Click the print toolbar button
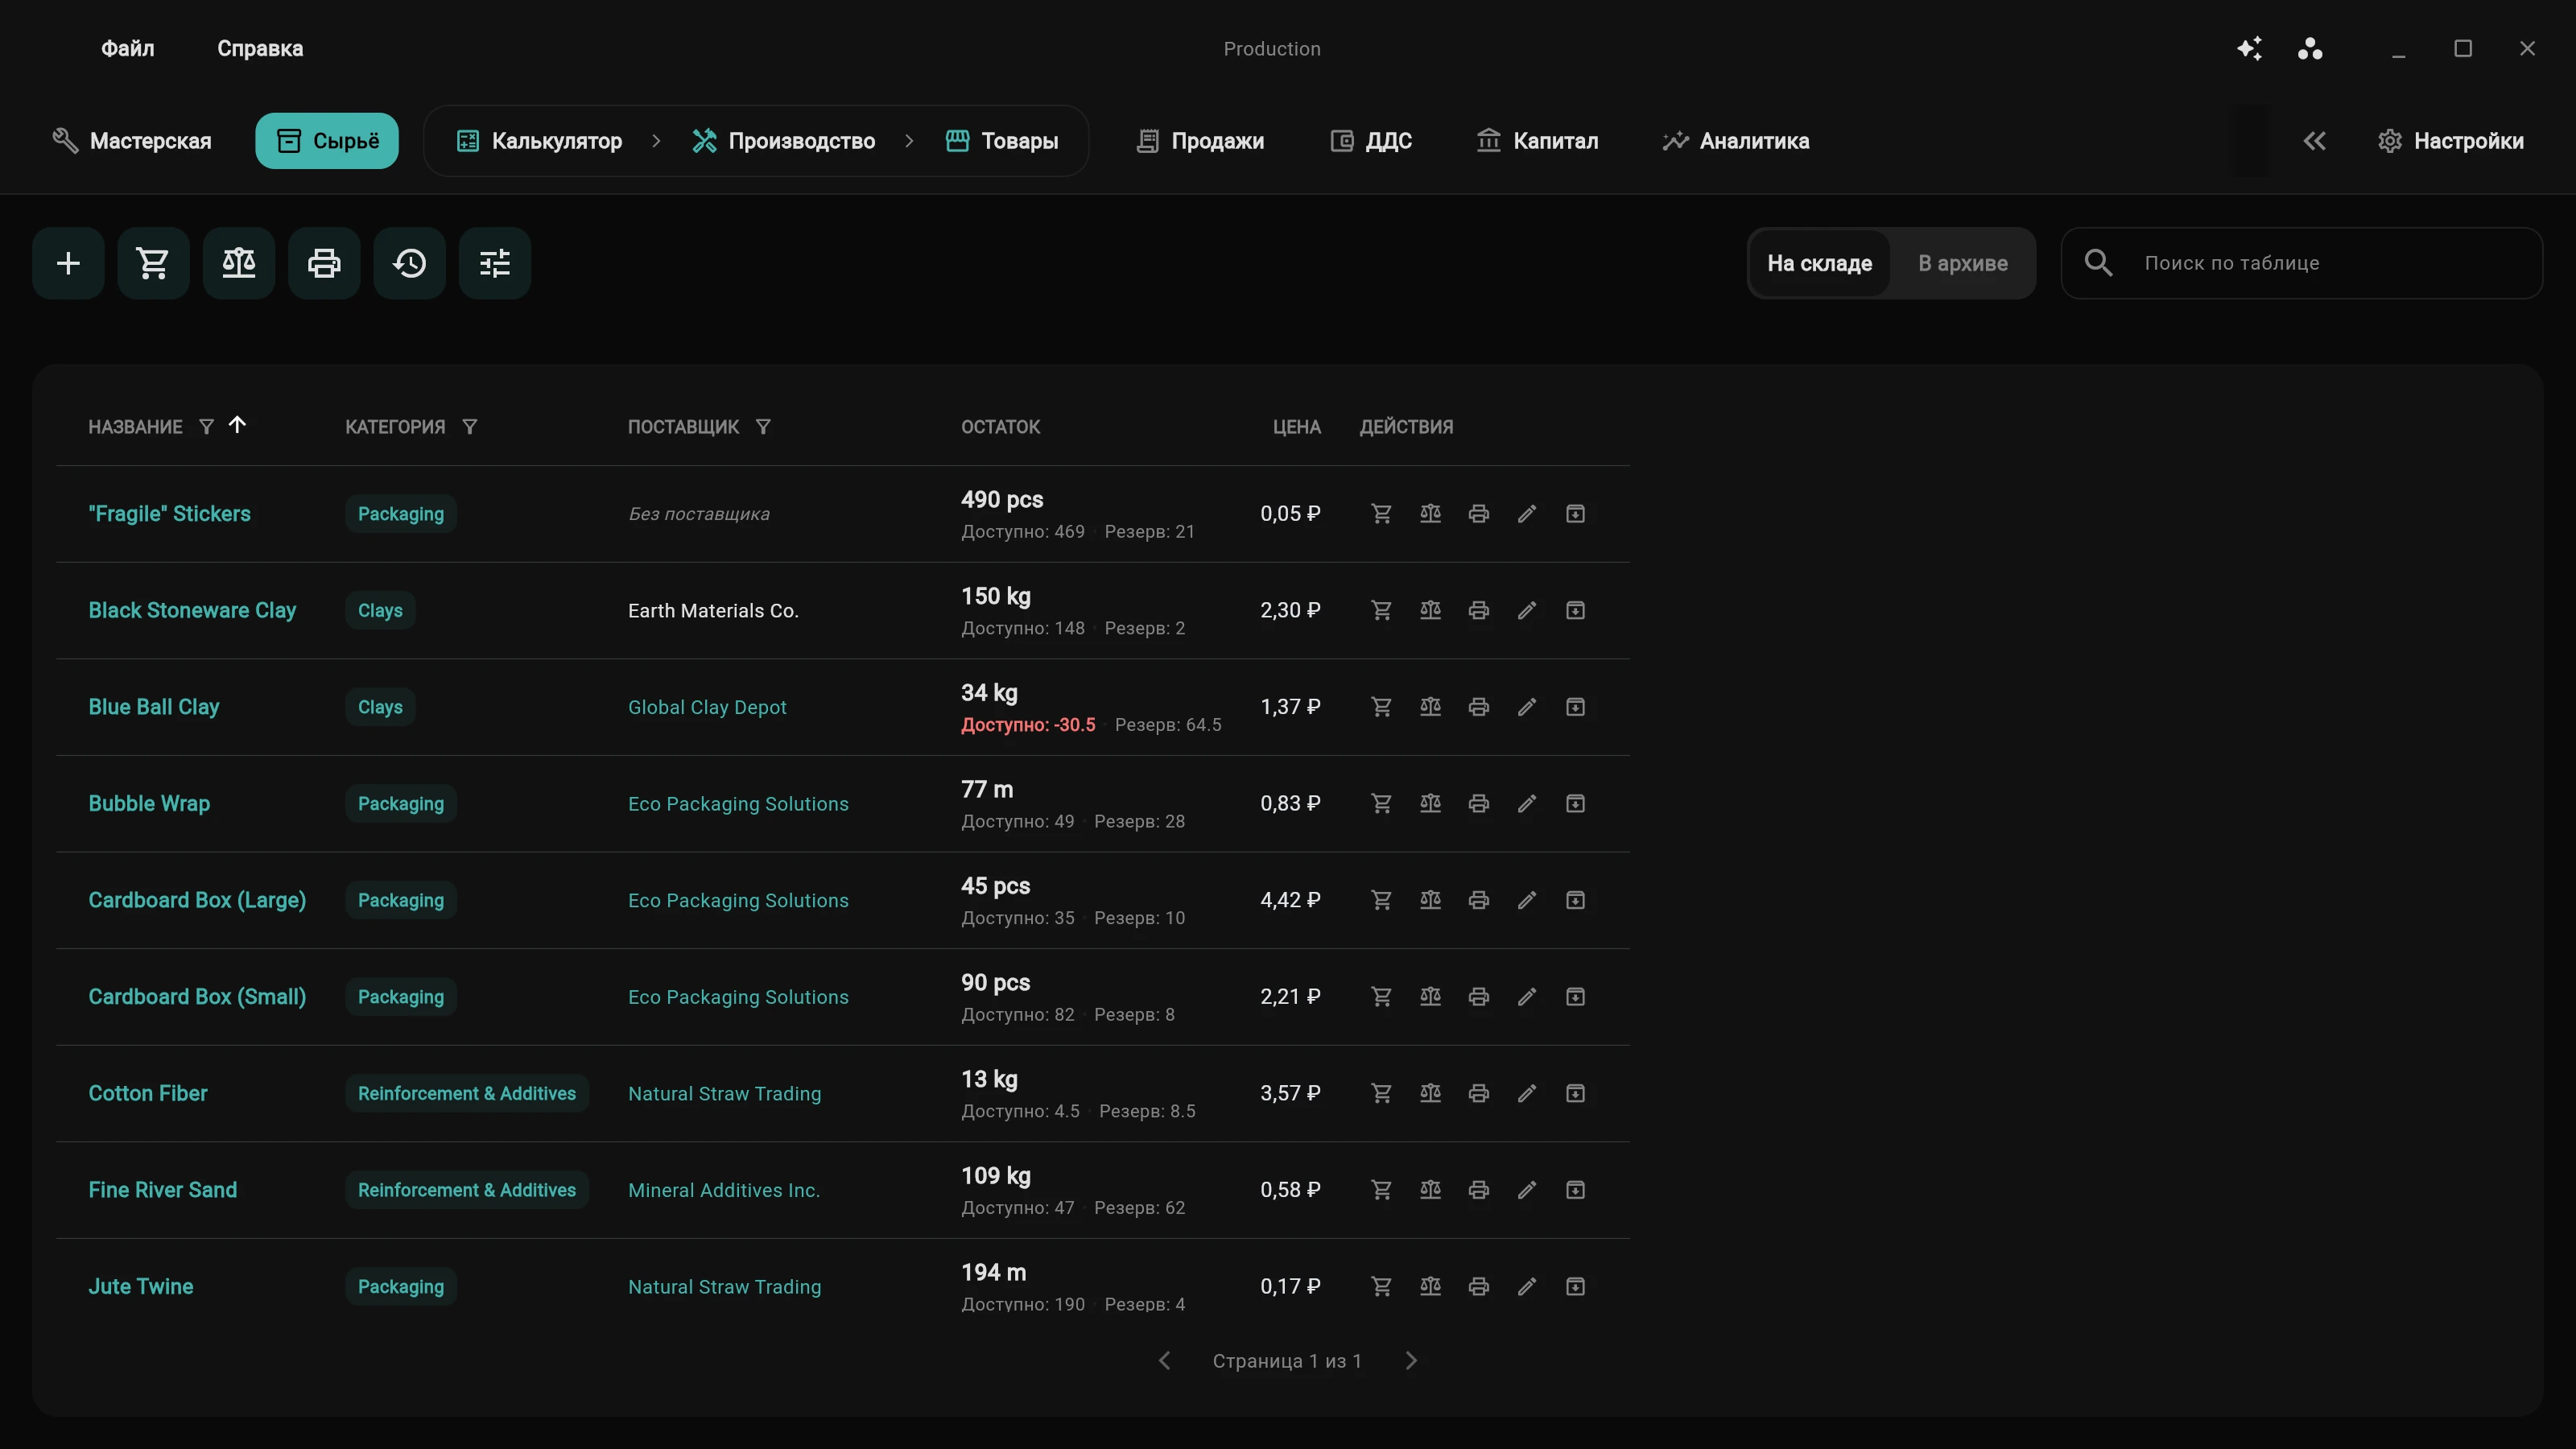This screenshot has width=2576, height=1449. [324, 263]
